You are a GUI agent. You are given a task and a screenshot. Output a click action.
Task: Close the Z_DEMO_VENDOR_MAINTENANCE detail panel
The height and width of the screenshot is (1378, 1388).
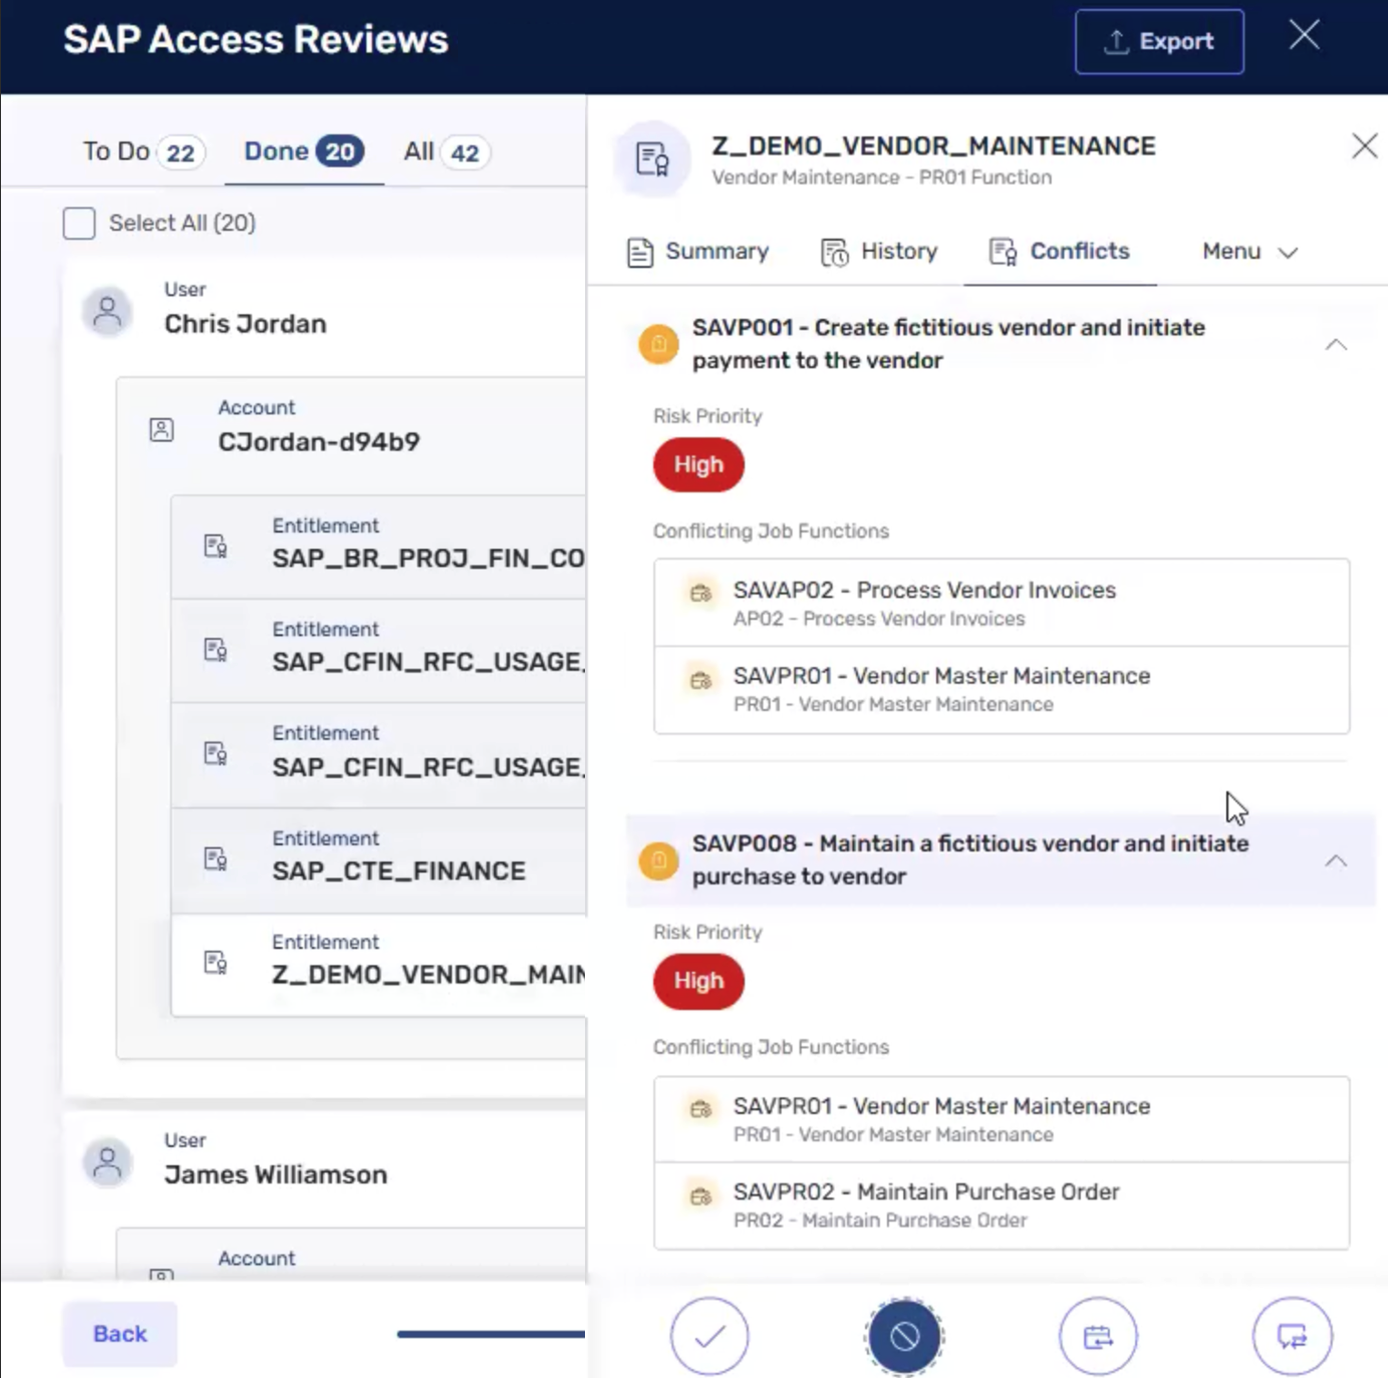tap(1364, 146)
